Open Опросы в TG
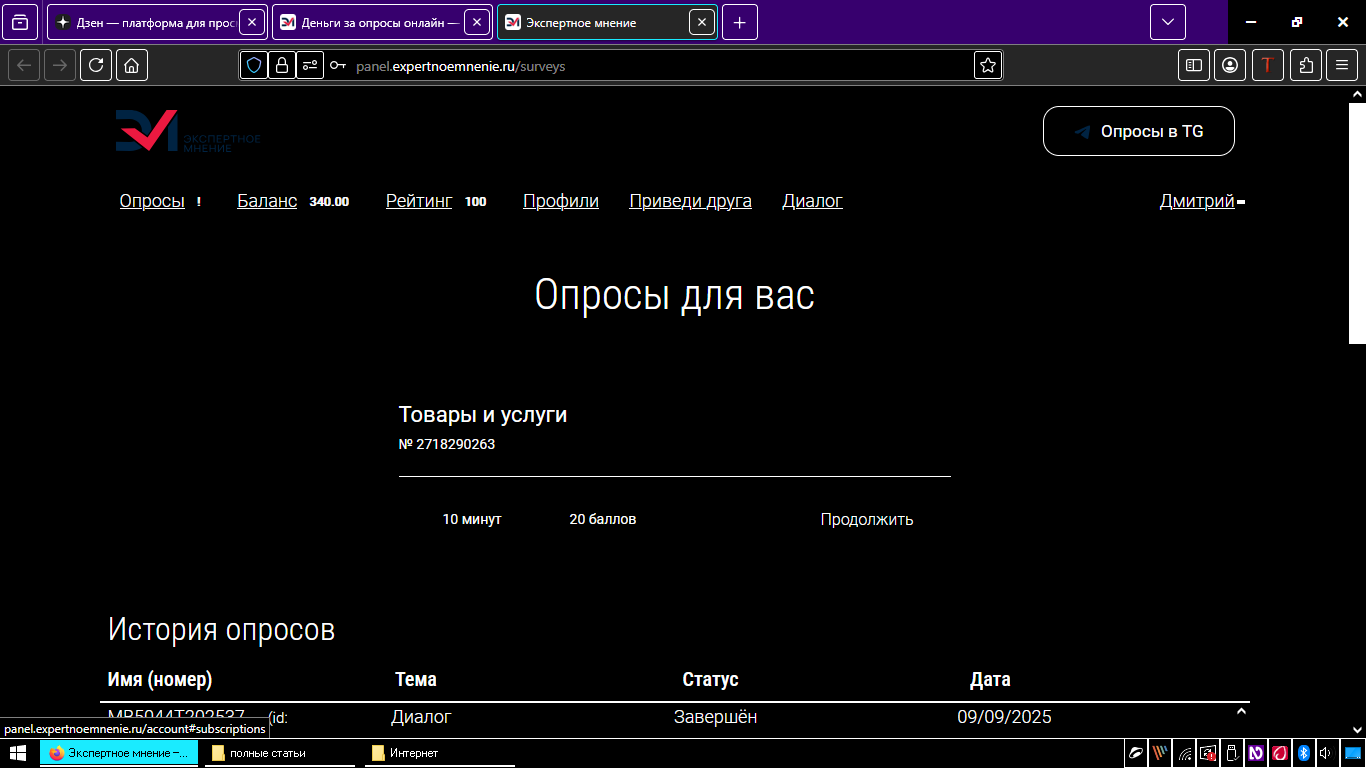The image size is (1366, 768). pyautogui.click(x=1138, y=131)
